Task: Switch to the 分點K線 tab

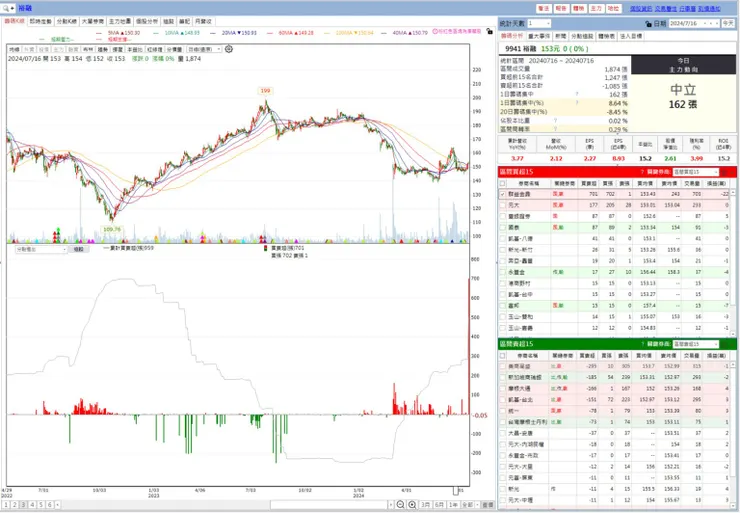Action: pyautogui.click(x=67, y=22)
